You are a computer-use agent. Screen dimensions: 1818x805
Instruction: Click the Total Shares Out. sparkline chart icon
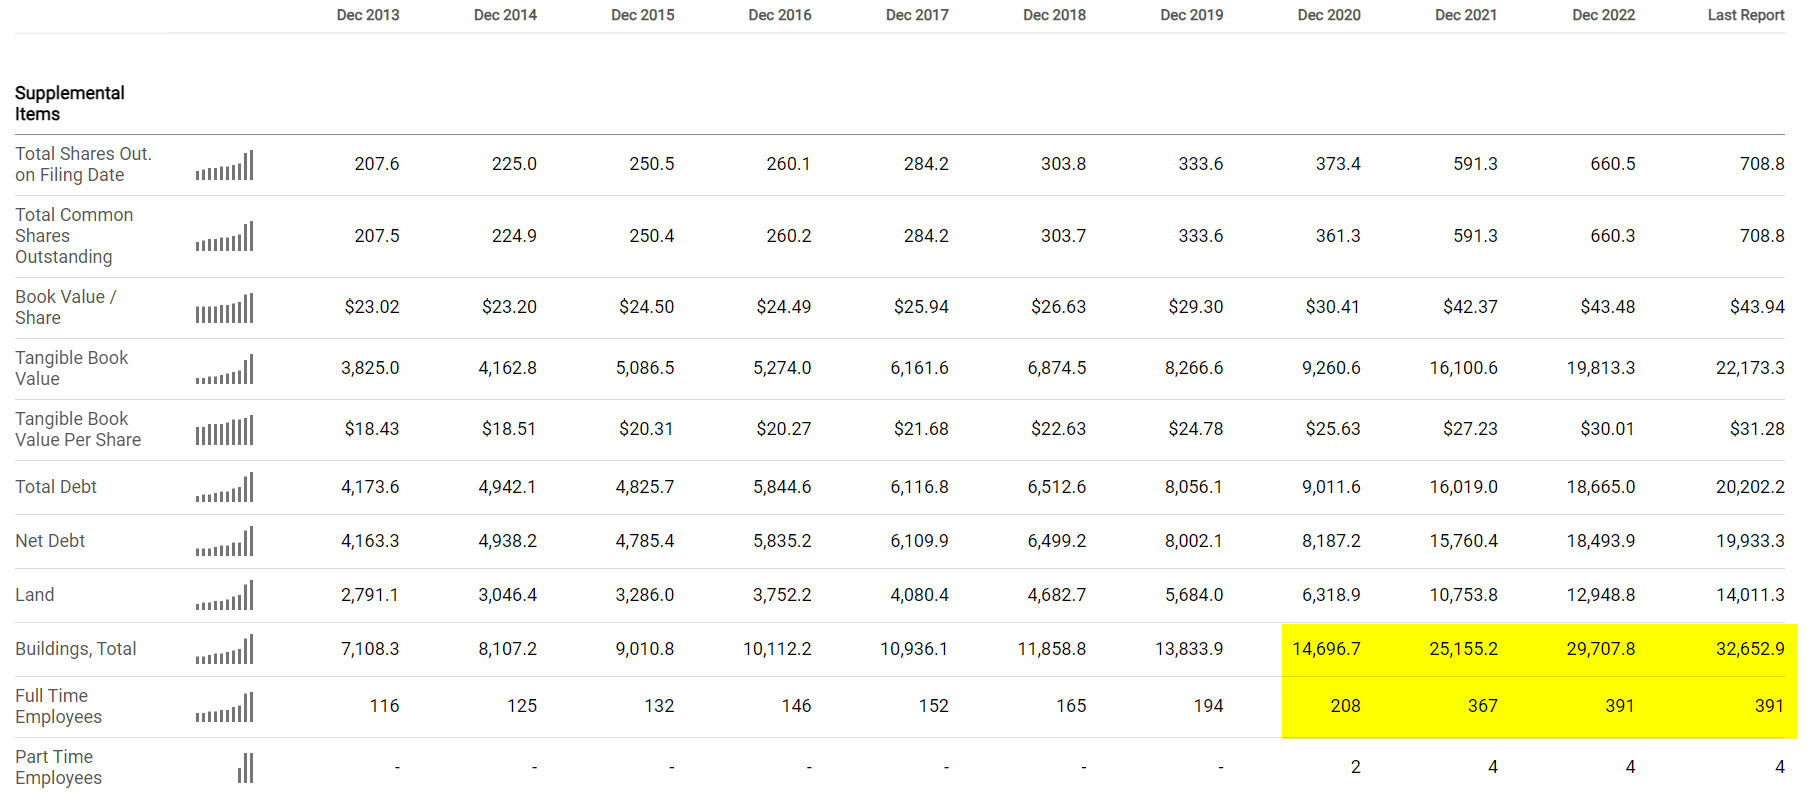click(x=225, y=165)
